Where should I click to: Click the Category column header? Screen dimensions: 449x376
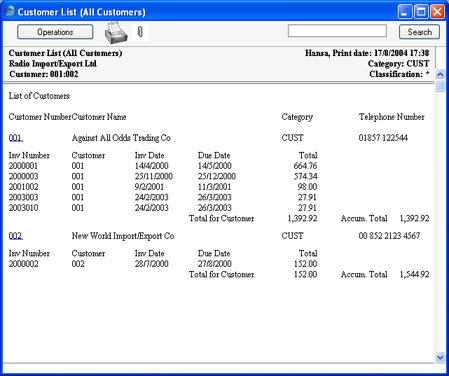297,117
